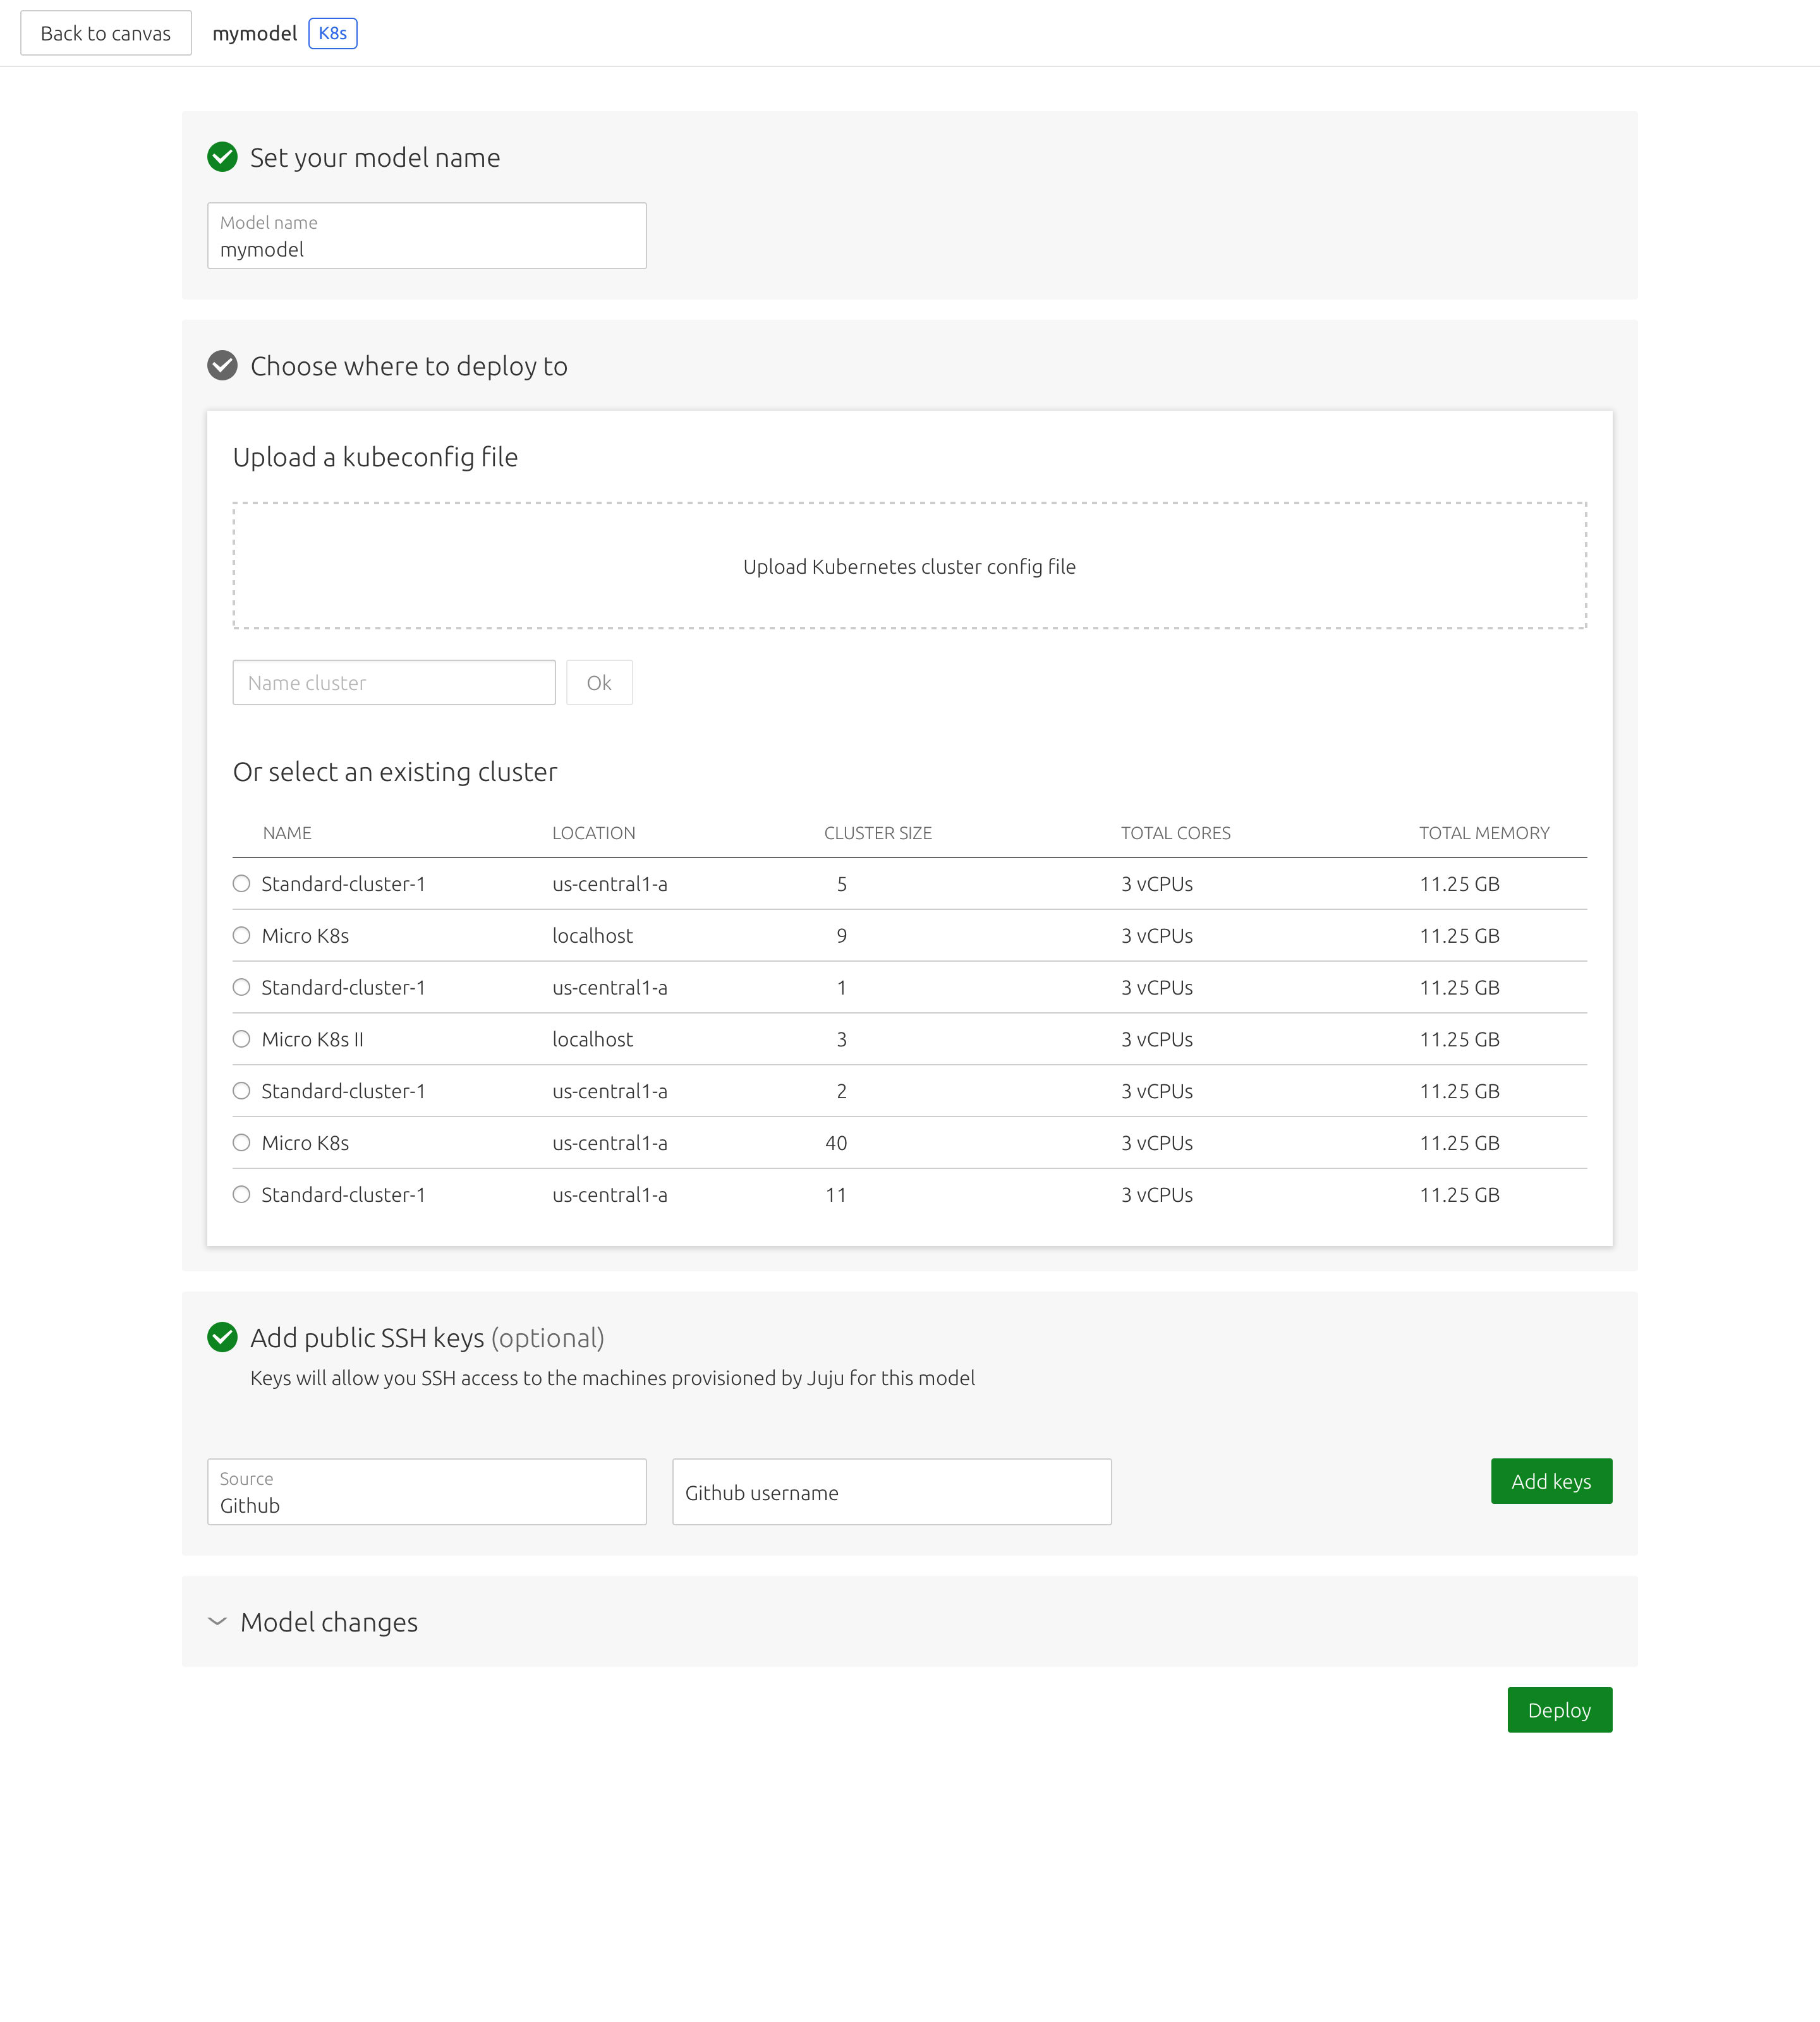
Task: Open the Source Github dropdown
Action: pyautogui.click(x=427, y=1492)
